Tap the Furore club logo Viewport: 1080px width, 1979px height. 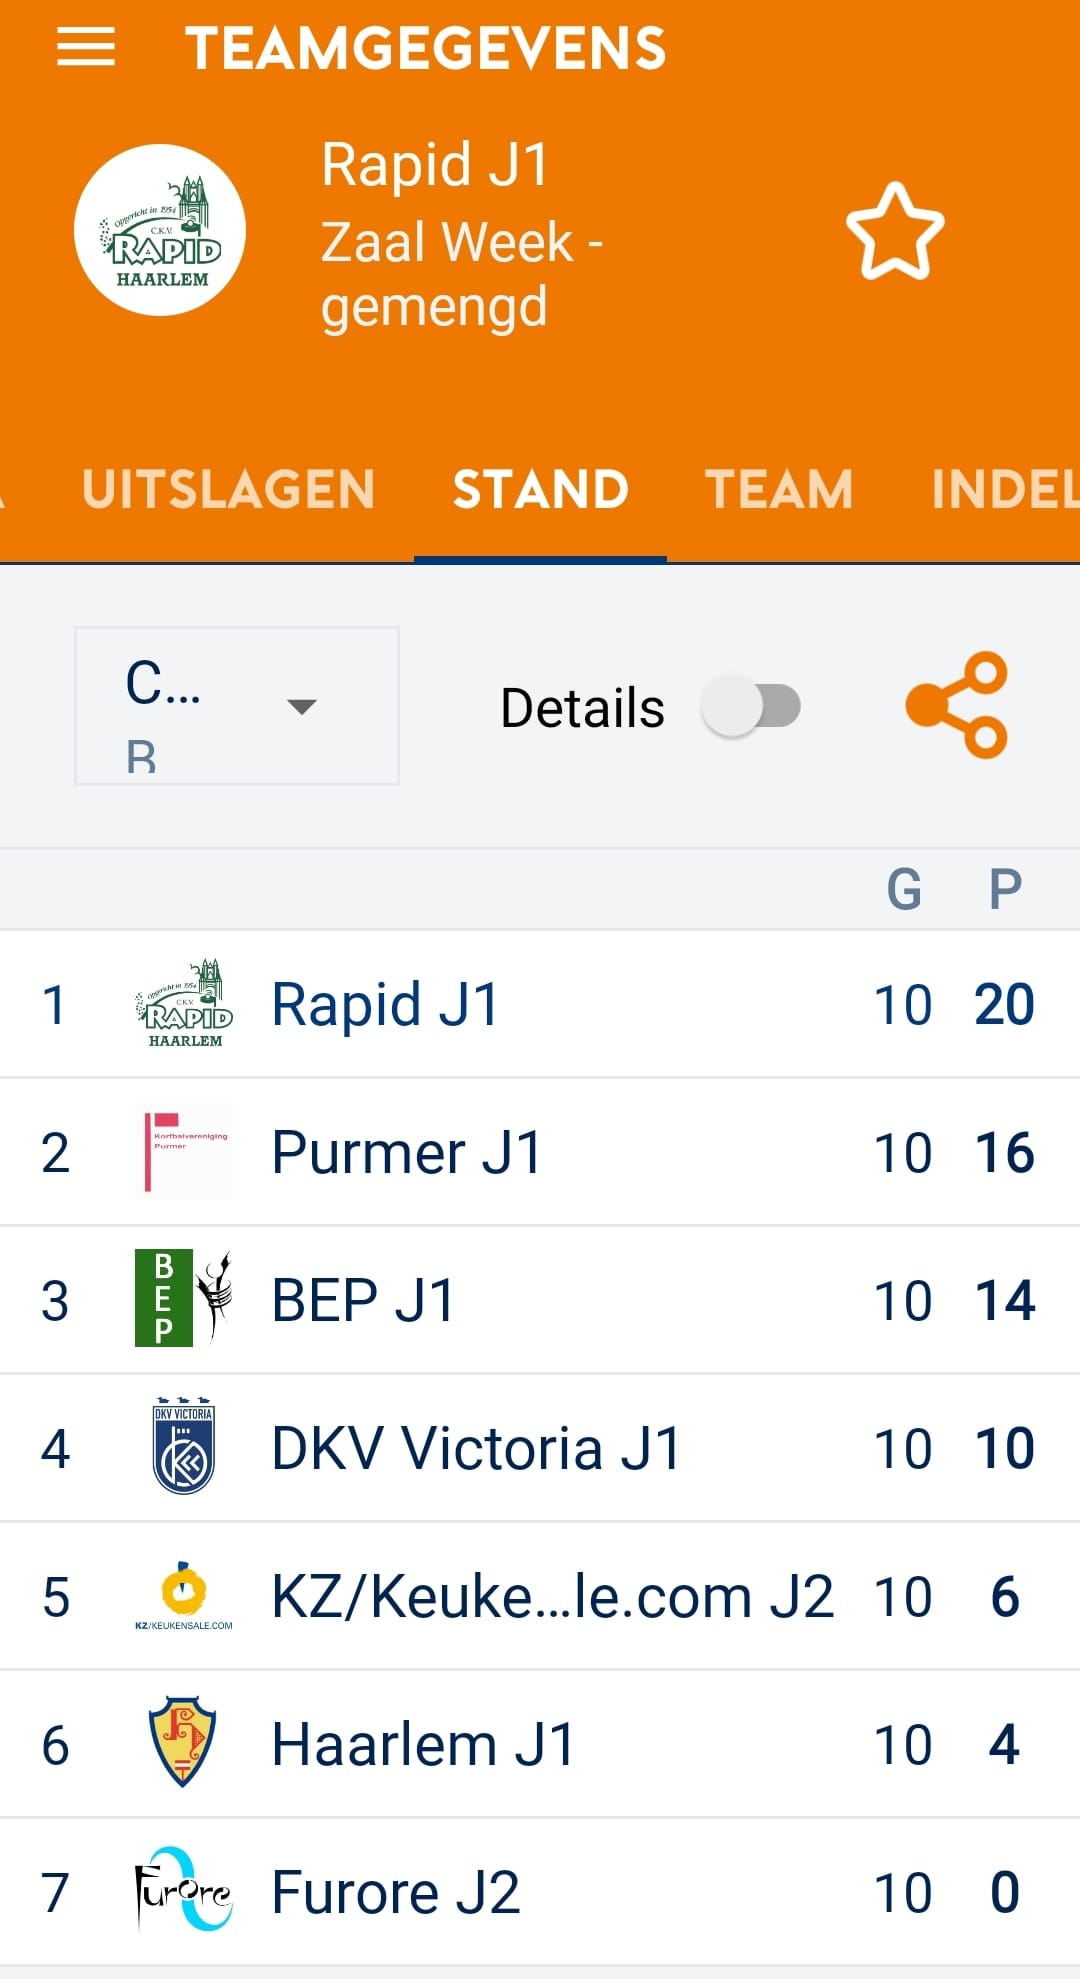point(184,1890)
